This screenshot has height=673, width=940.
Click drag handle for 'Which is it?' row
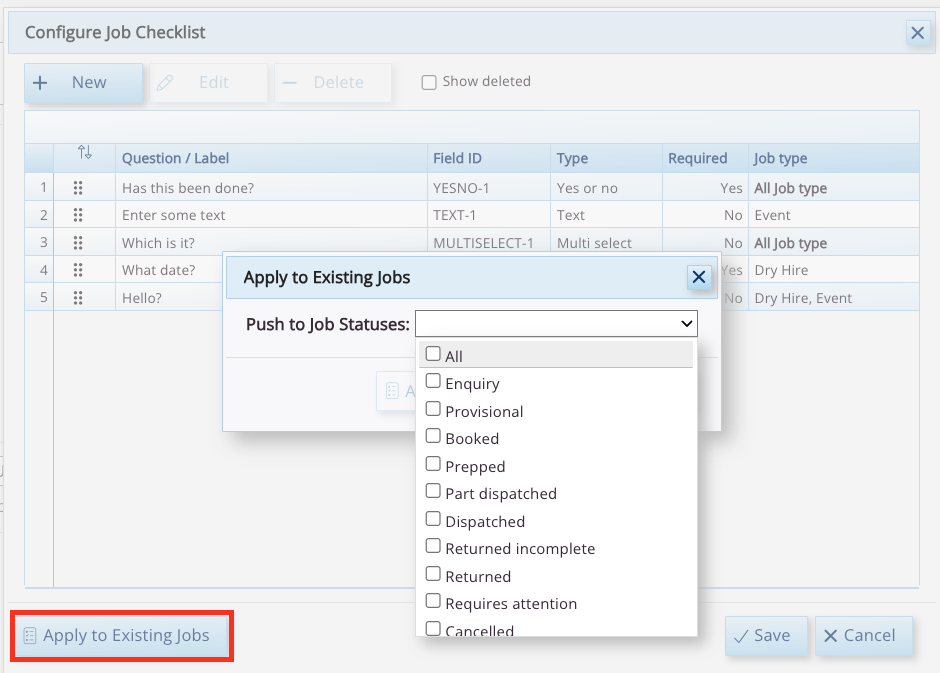78,242
